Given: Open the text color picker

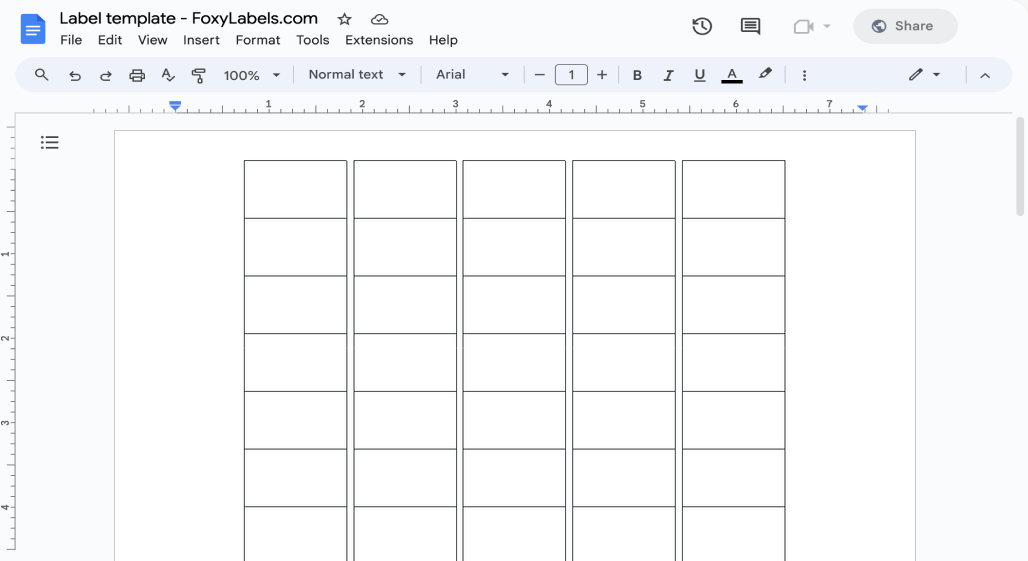Looking at the screenshot, I should (732, 75).
